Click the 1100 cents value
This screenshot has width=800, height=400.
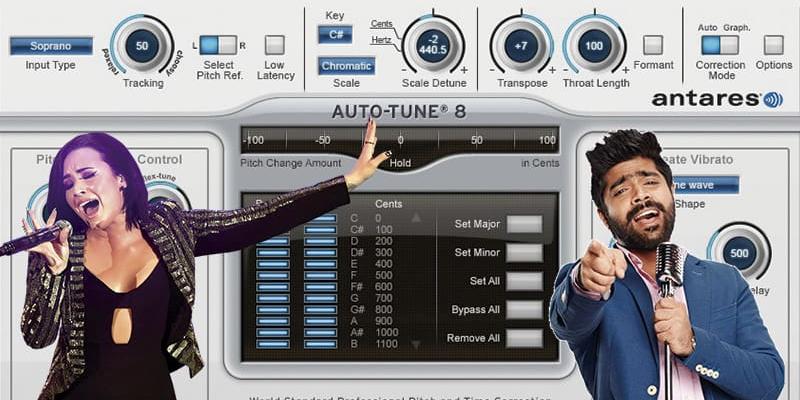coord(386,344)
